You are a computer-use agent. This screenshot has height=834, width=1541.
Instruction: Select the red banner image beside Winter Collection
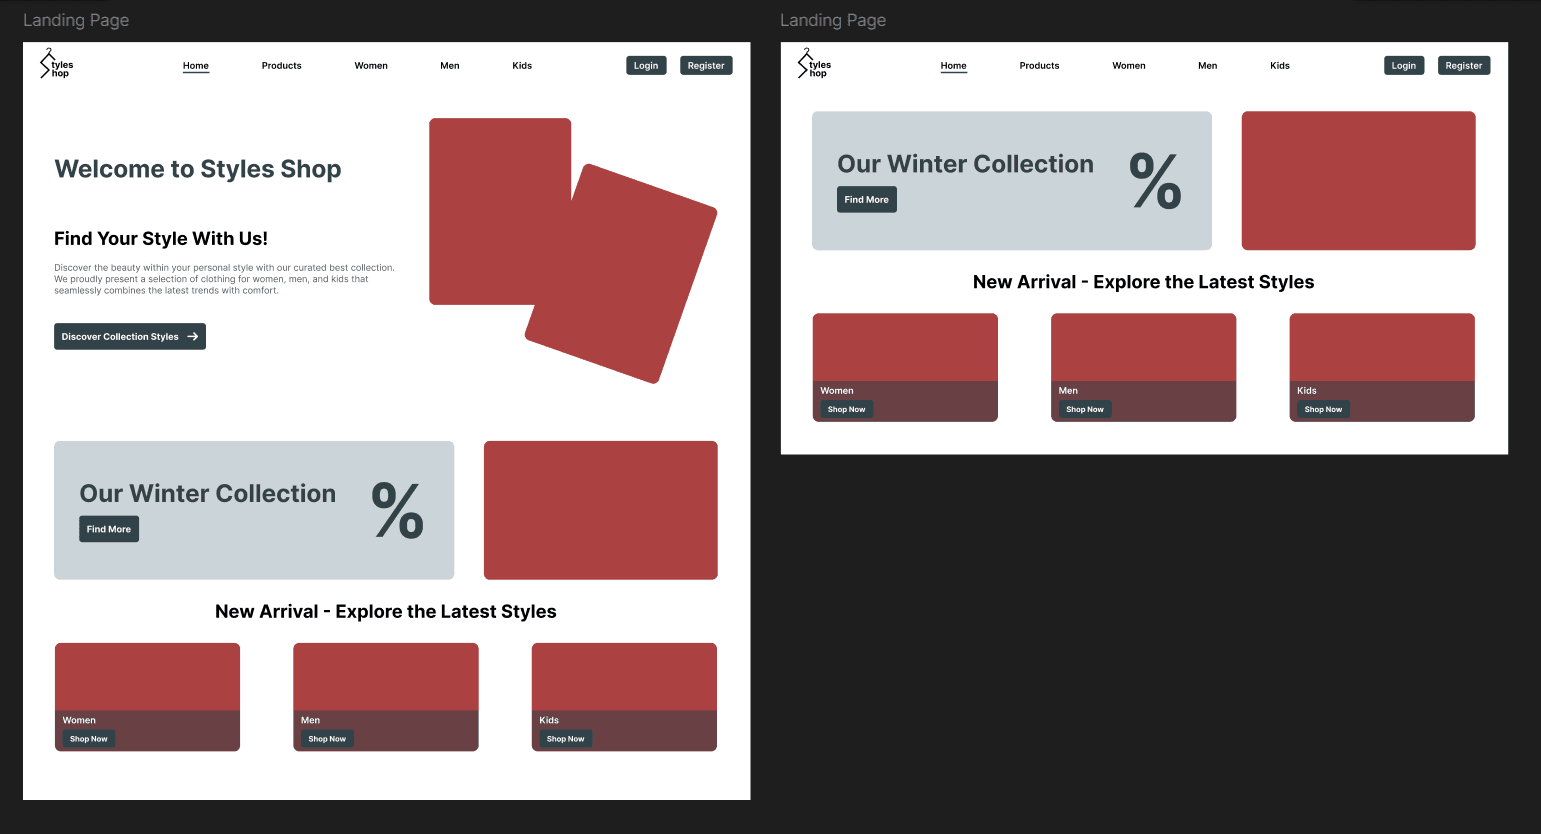600,510
